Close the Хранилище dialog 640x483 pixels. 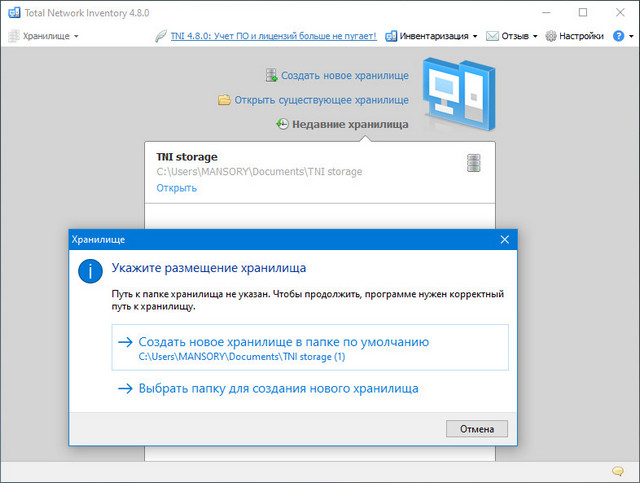tap(505, 240)
